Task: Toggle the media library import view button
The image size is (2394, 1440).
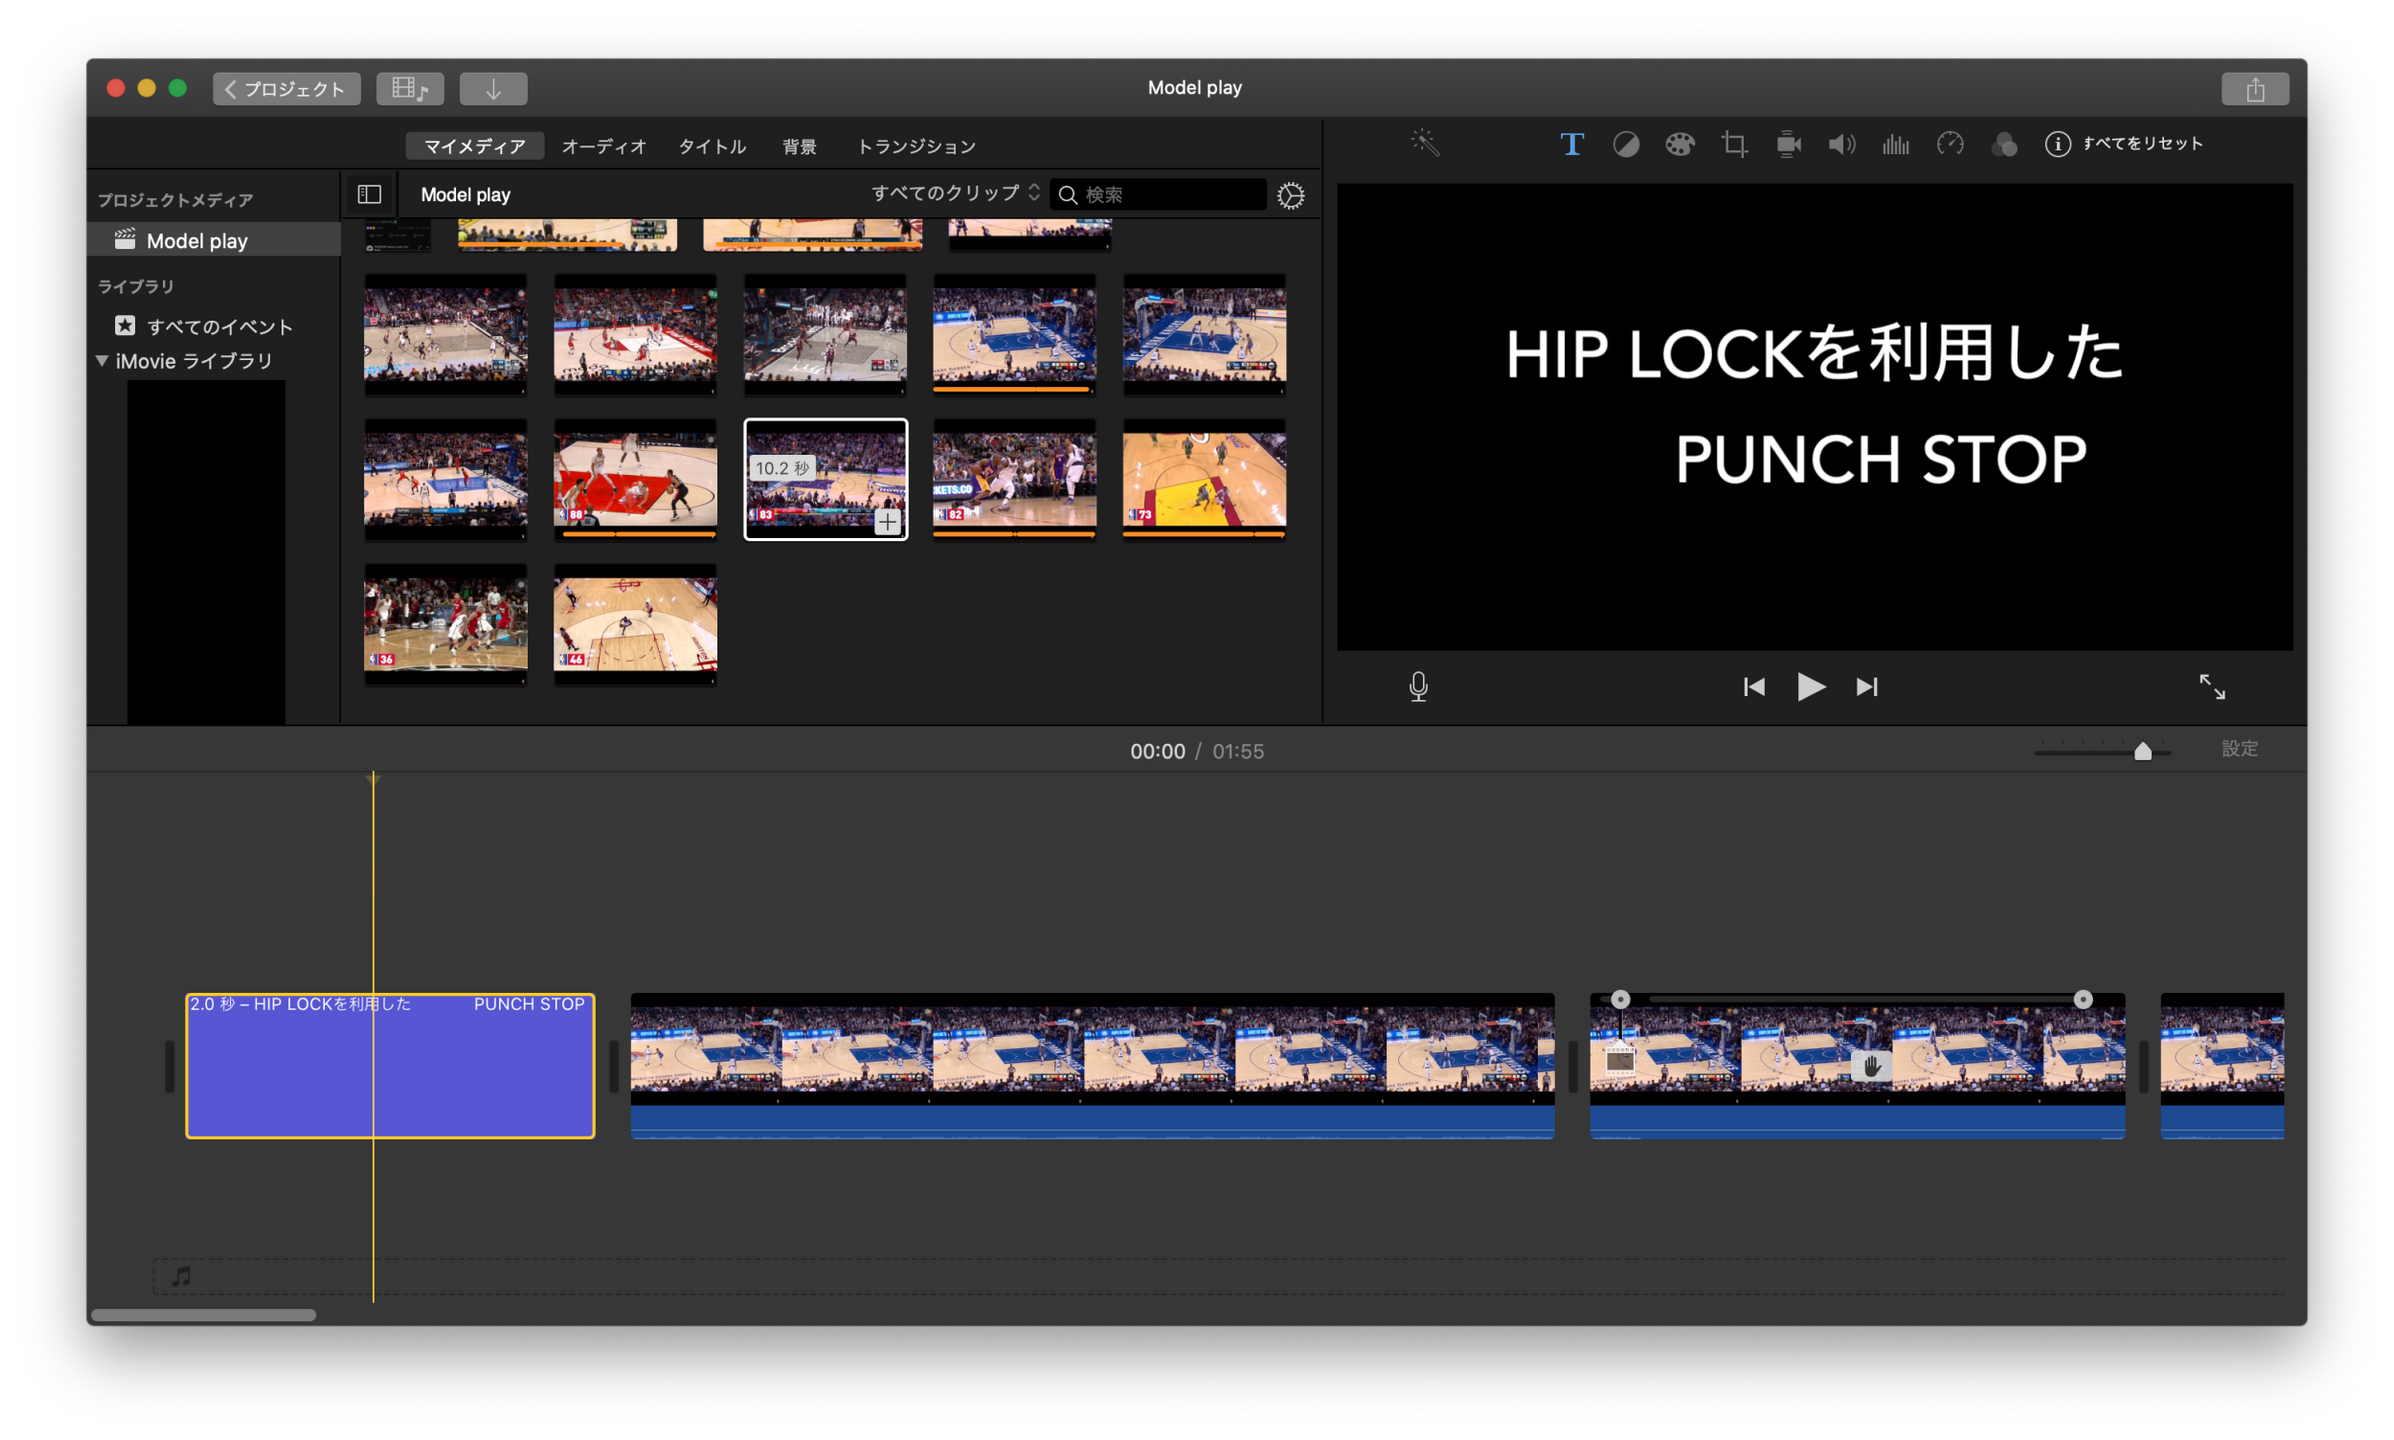Action: (x=410, y=88)
